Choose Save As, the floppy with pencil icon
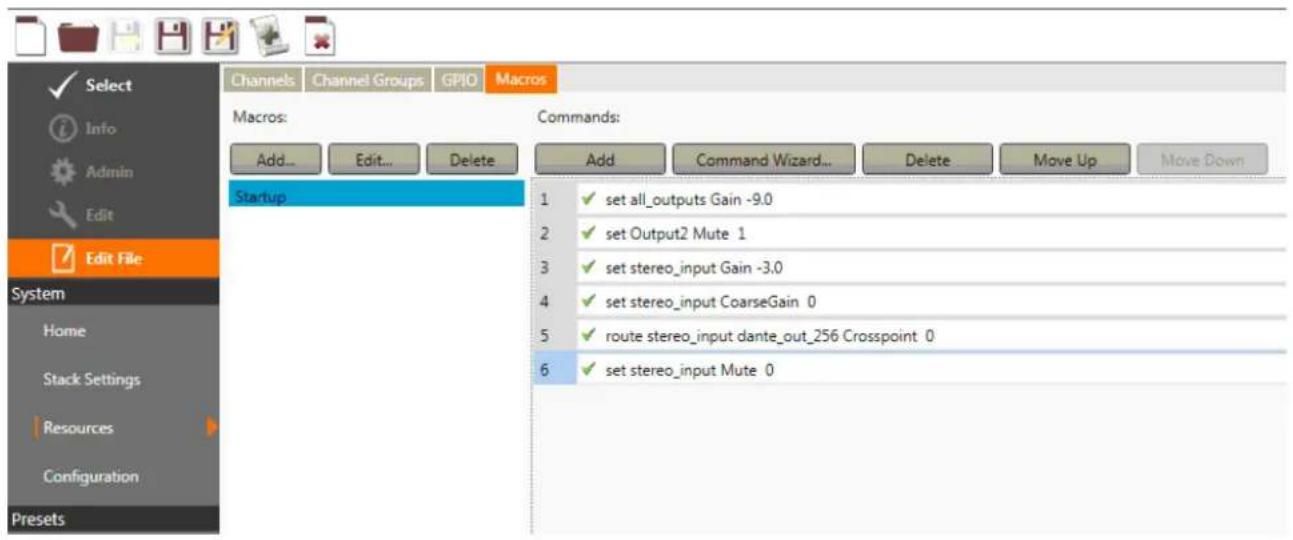 tap(218, 37)
